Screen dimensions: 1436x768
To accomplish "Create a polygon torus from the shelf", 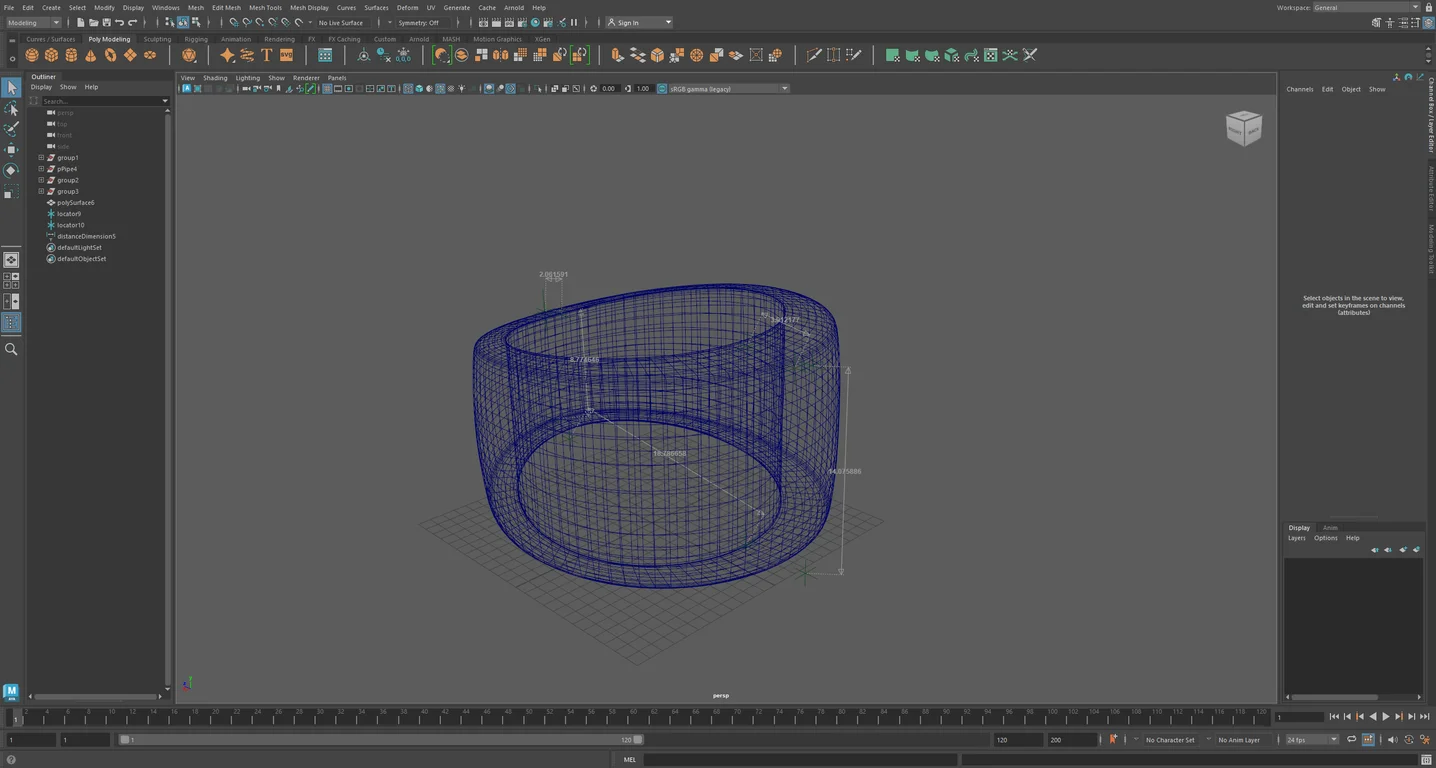I will point(110,55).
